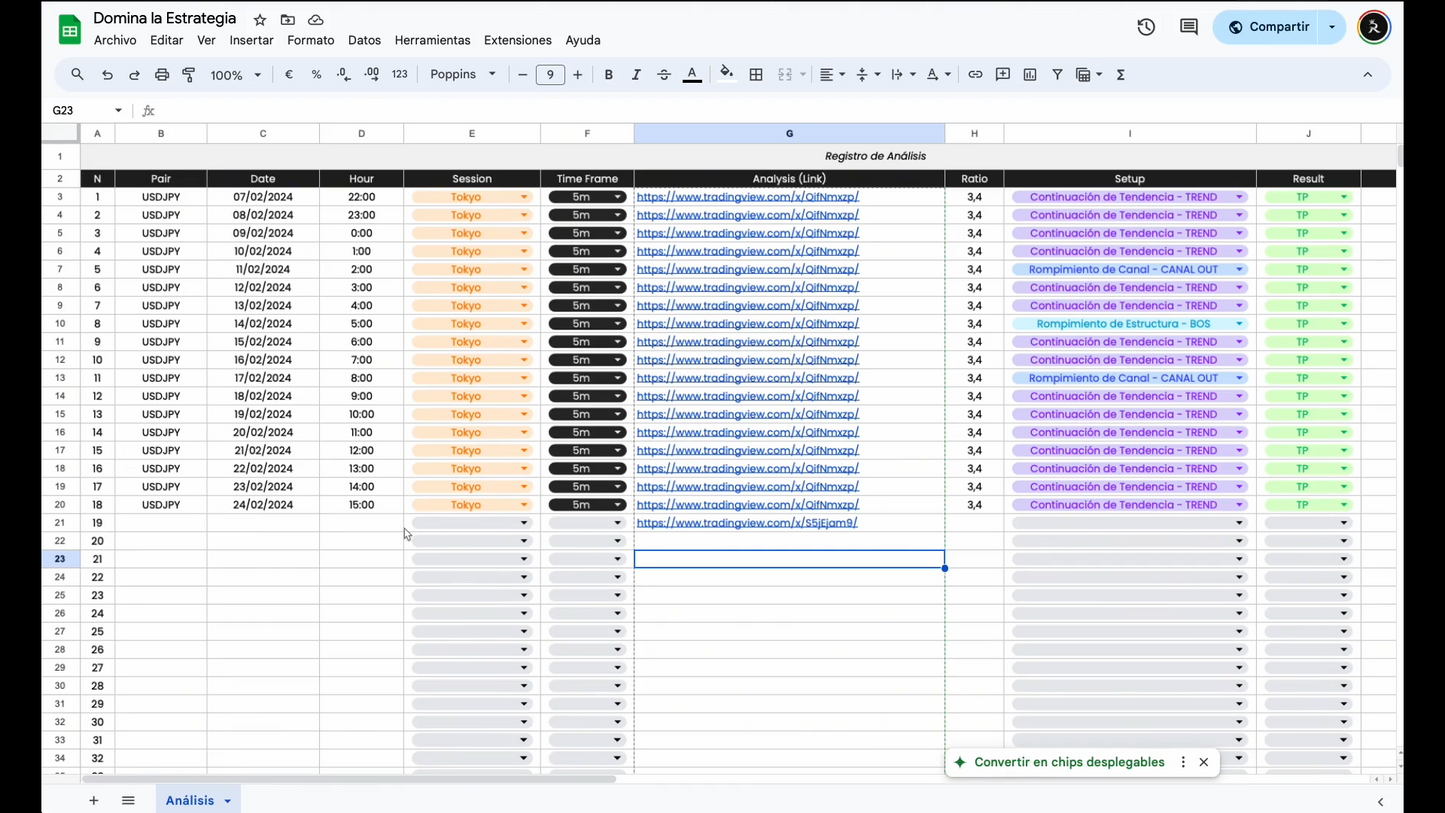
Task: Select the paint format tool
Action: click(x=189, y=75)
